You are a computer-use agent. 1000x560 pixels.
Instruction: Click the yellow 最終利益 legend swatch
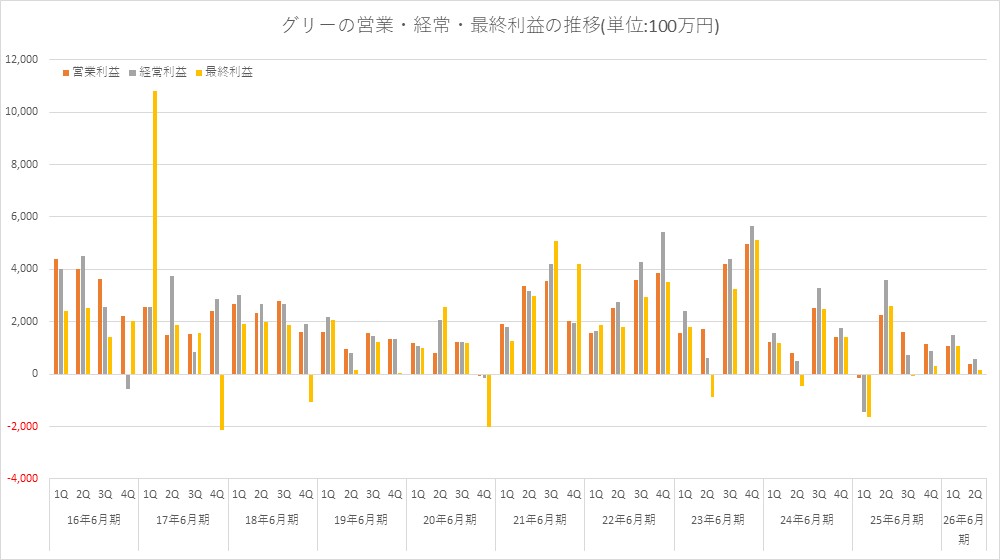(200, 72)
